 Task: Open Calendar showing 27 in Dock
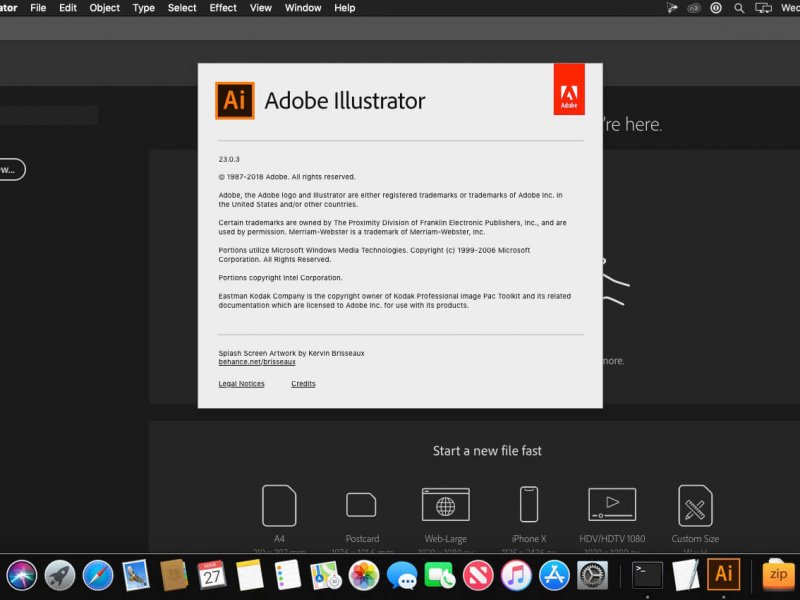212,575
